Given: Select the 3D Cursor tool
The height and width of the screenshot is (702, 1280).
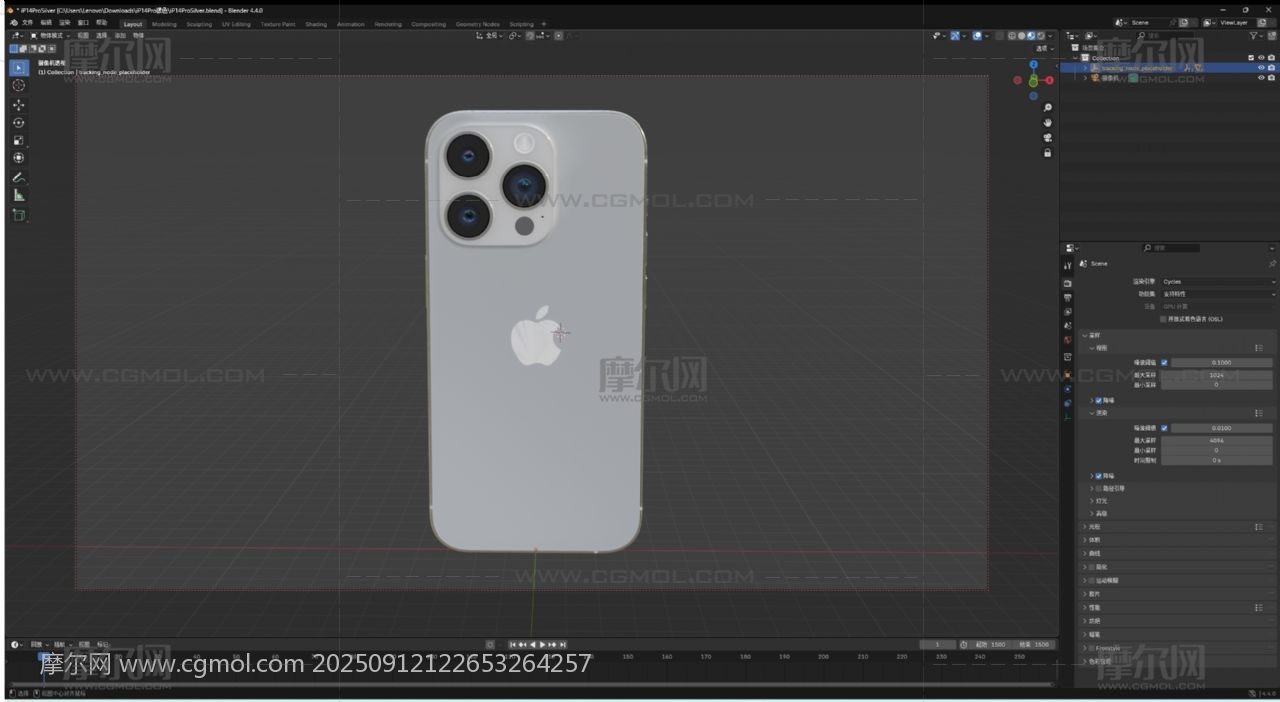Looking at the screenshot, I should [x=18, y=86].
